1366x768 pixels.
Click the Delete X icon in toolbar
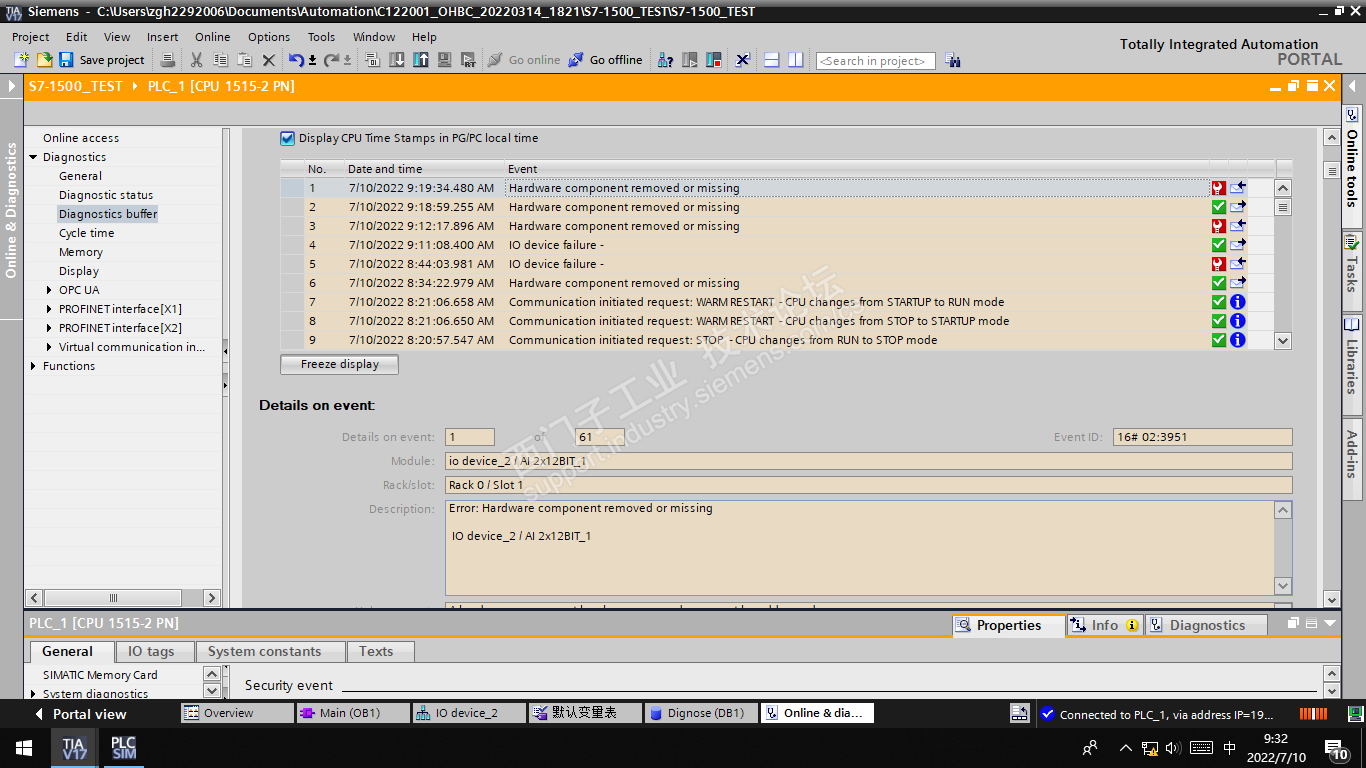point(268,60)
